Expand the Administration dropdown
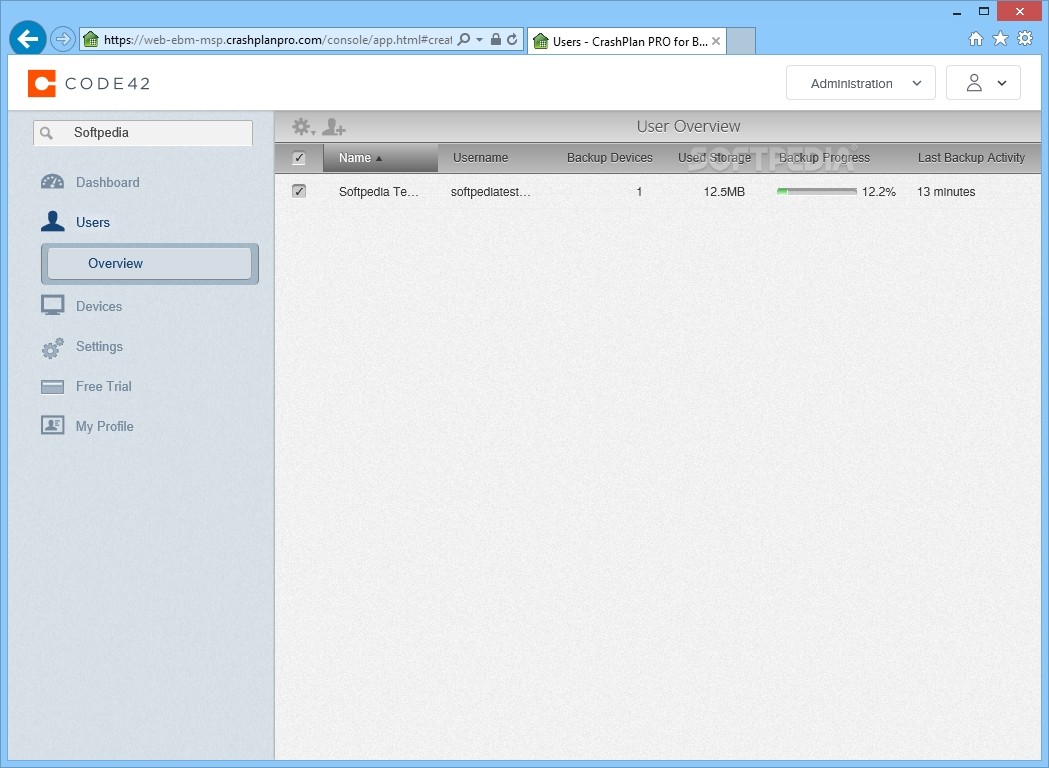Viewport: 1049px width, 768px height. (x=860, y=83)
